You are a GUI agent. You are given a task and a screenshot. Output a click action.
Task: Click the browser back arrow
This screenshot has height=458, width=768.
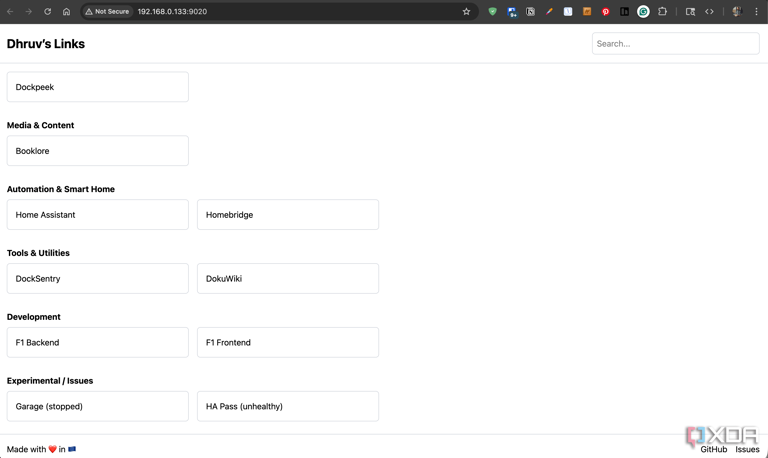click(x=10, y=12)
